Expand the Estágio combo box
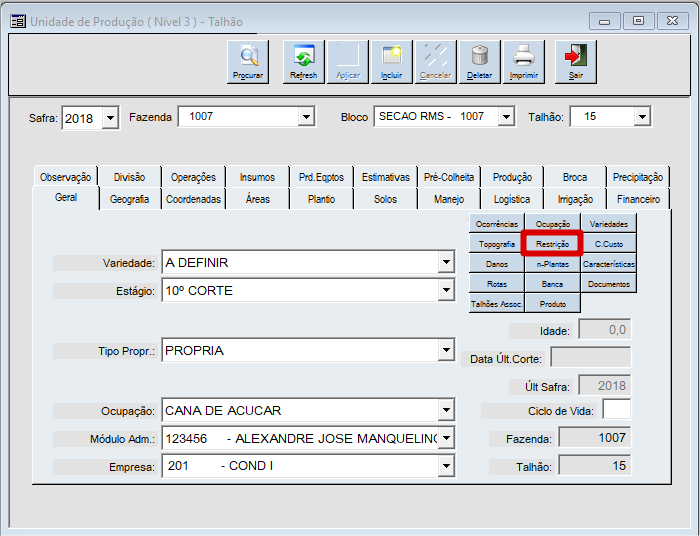 point(446,290)
